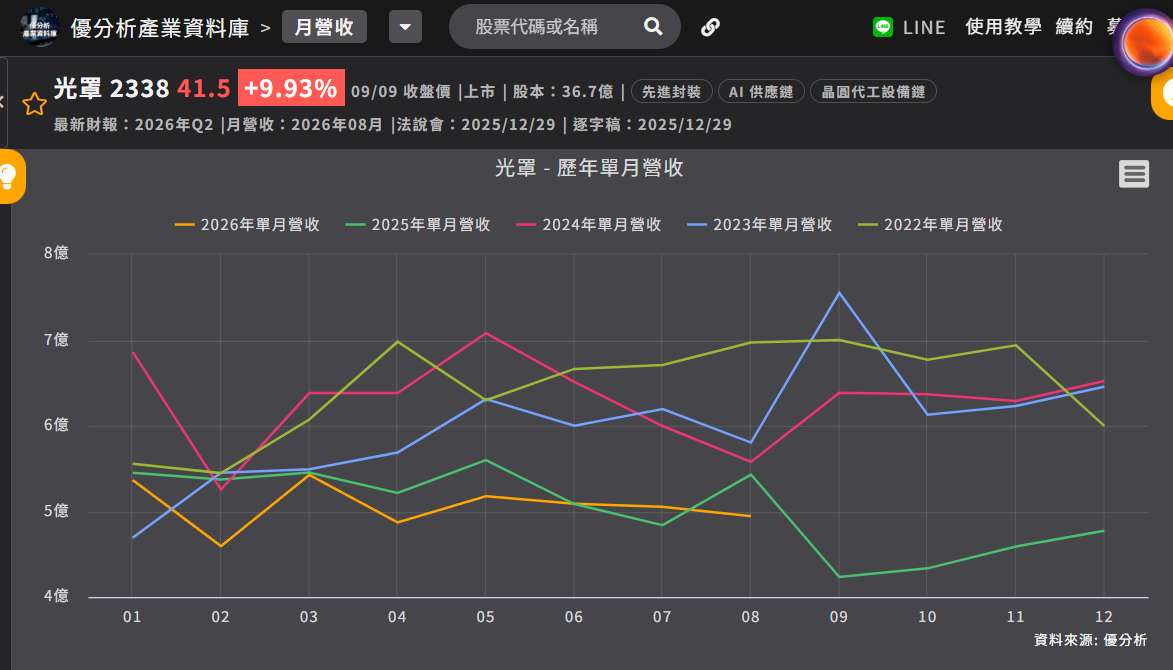Add 光罩 to favorites with star icon
1173x670 pixels.
(x=34, y=104)
